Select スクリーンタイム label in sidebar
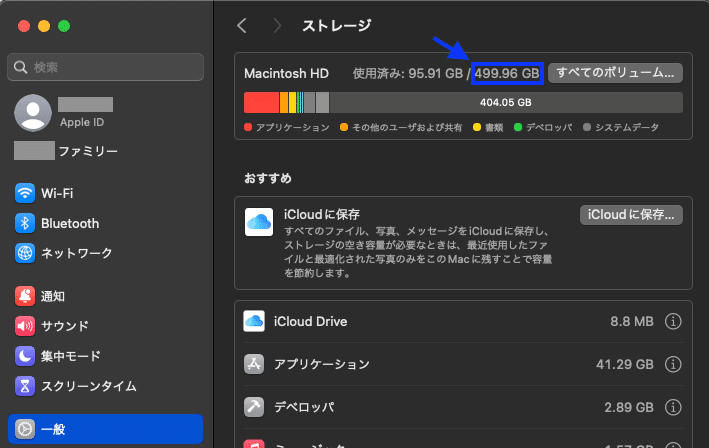This screenshot has height=448, width=709. click(89, 386)
